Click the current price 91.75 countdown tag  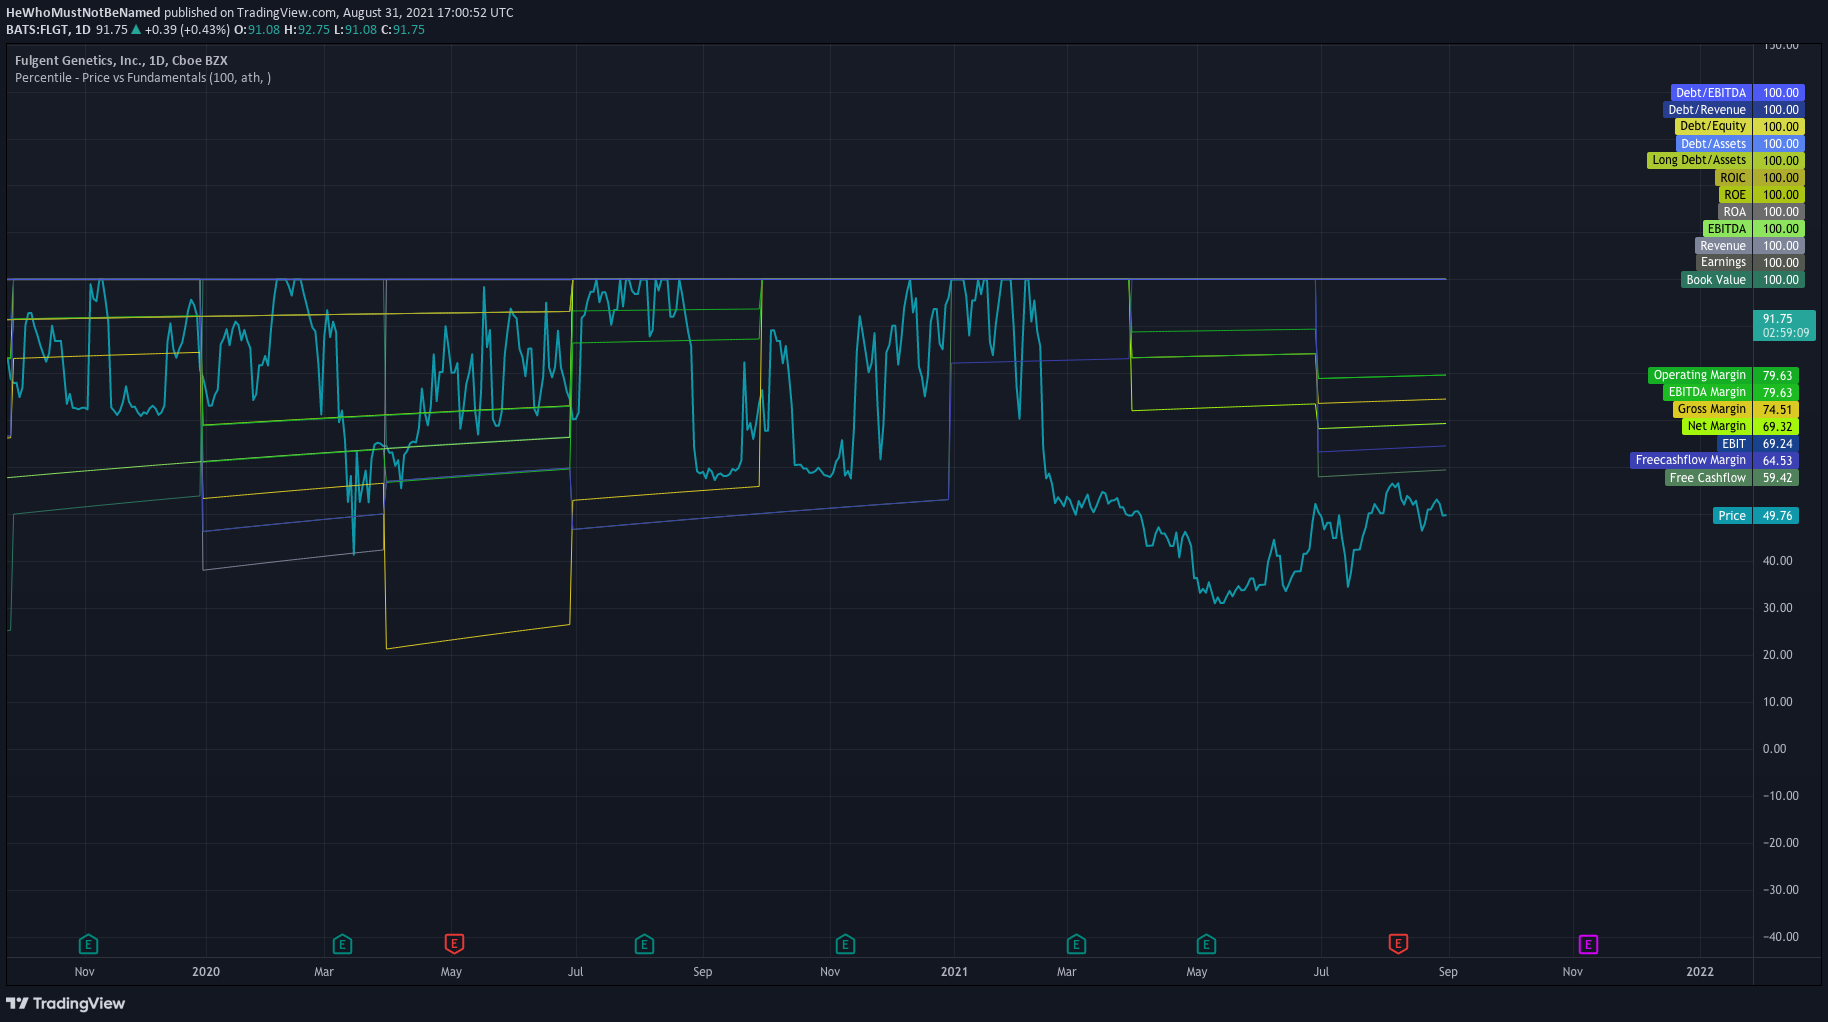[1785, 326]
